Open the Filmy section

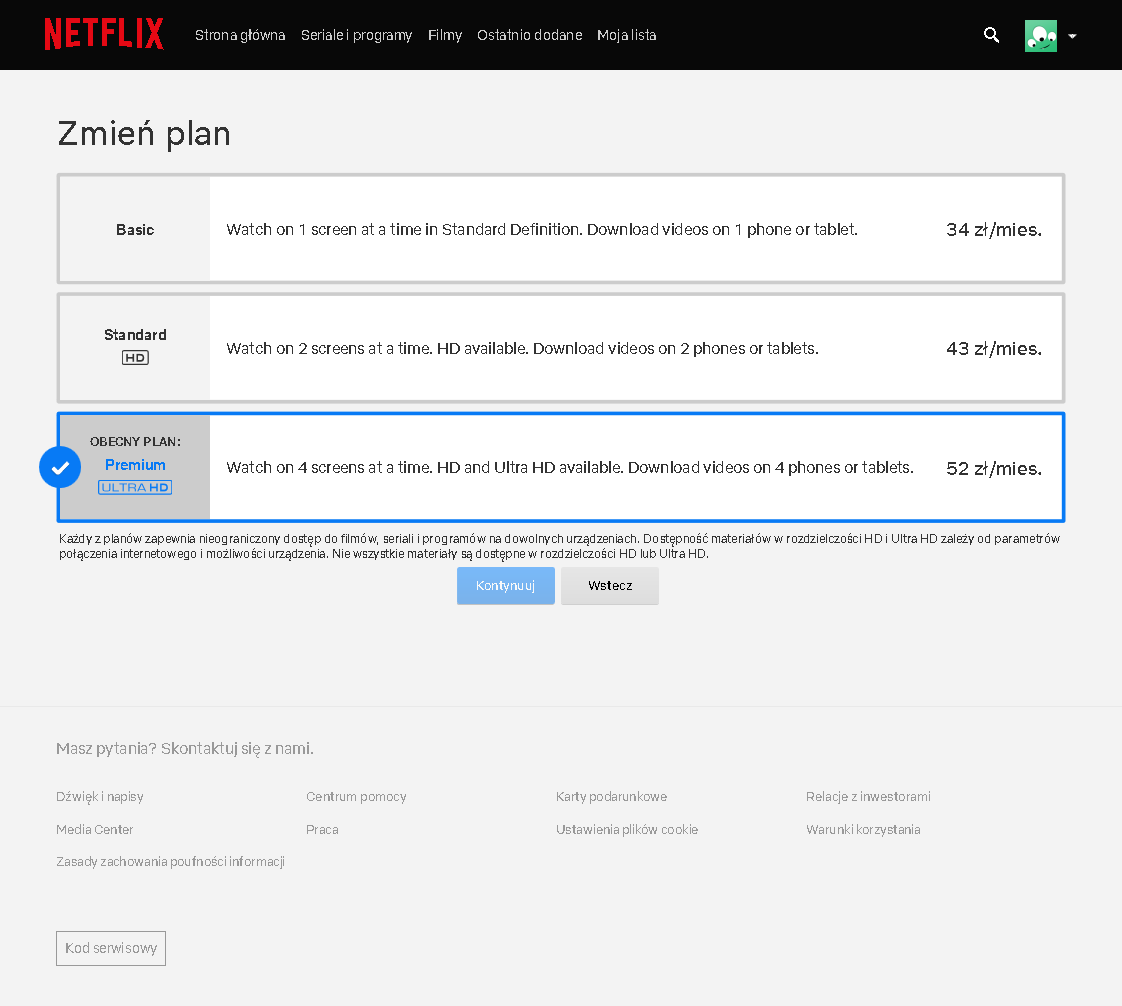tap(445, 35)
